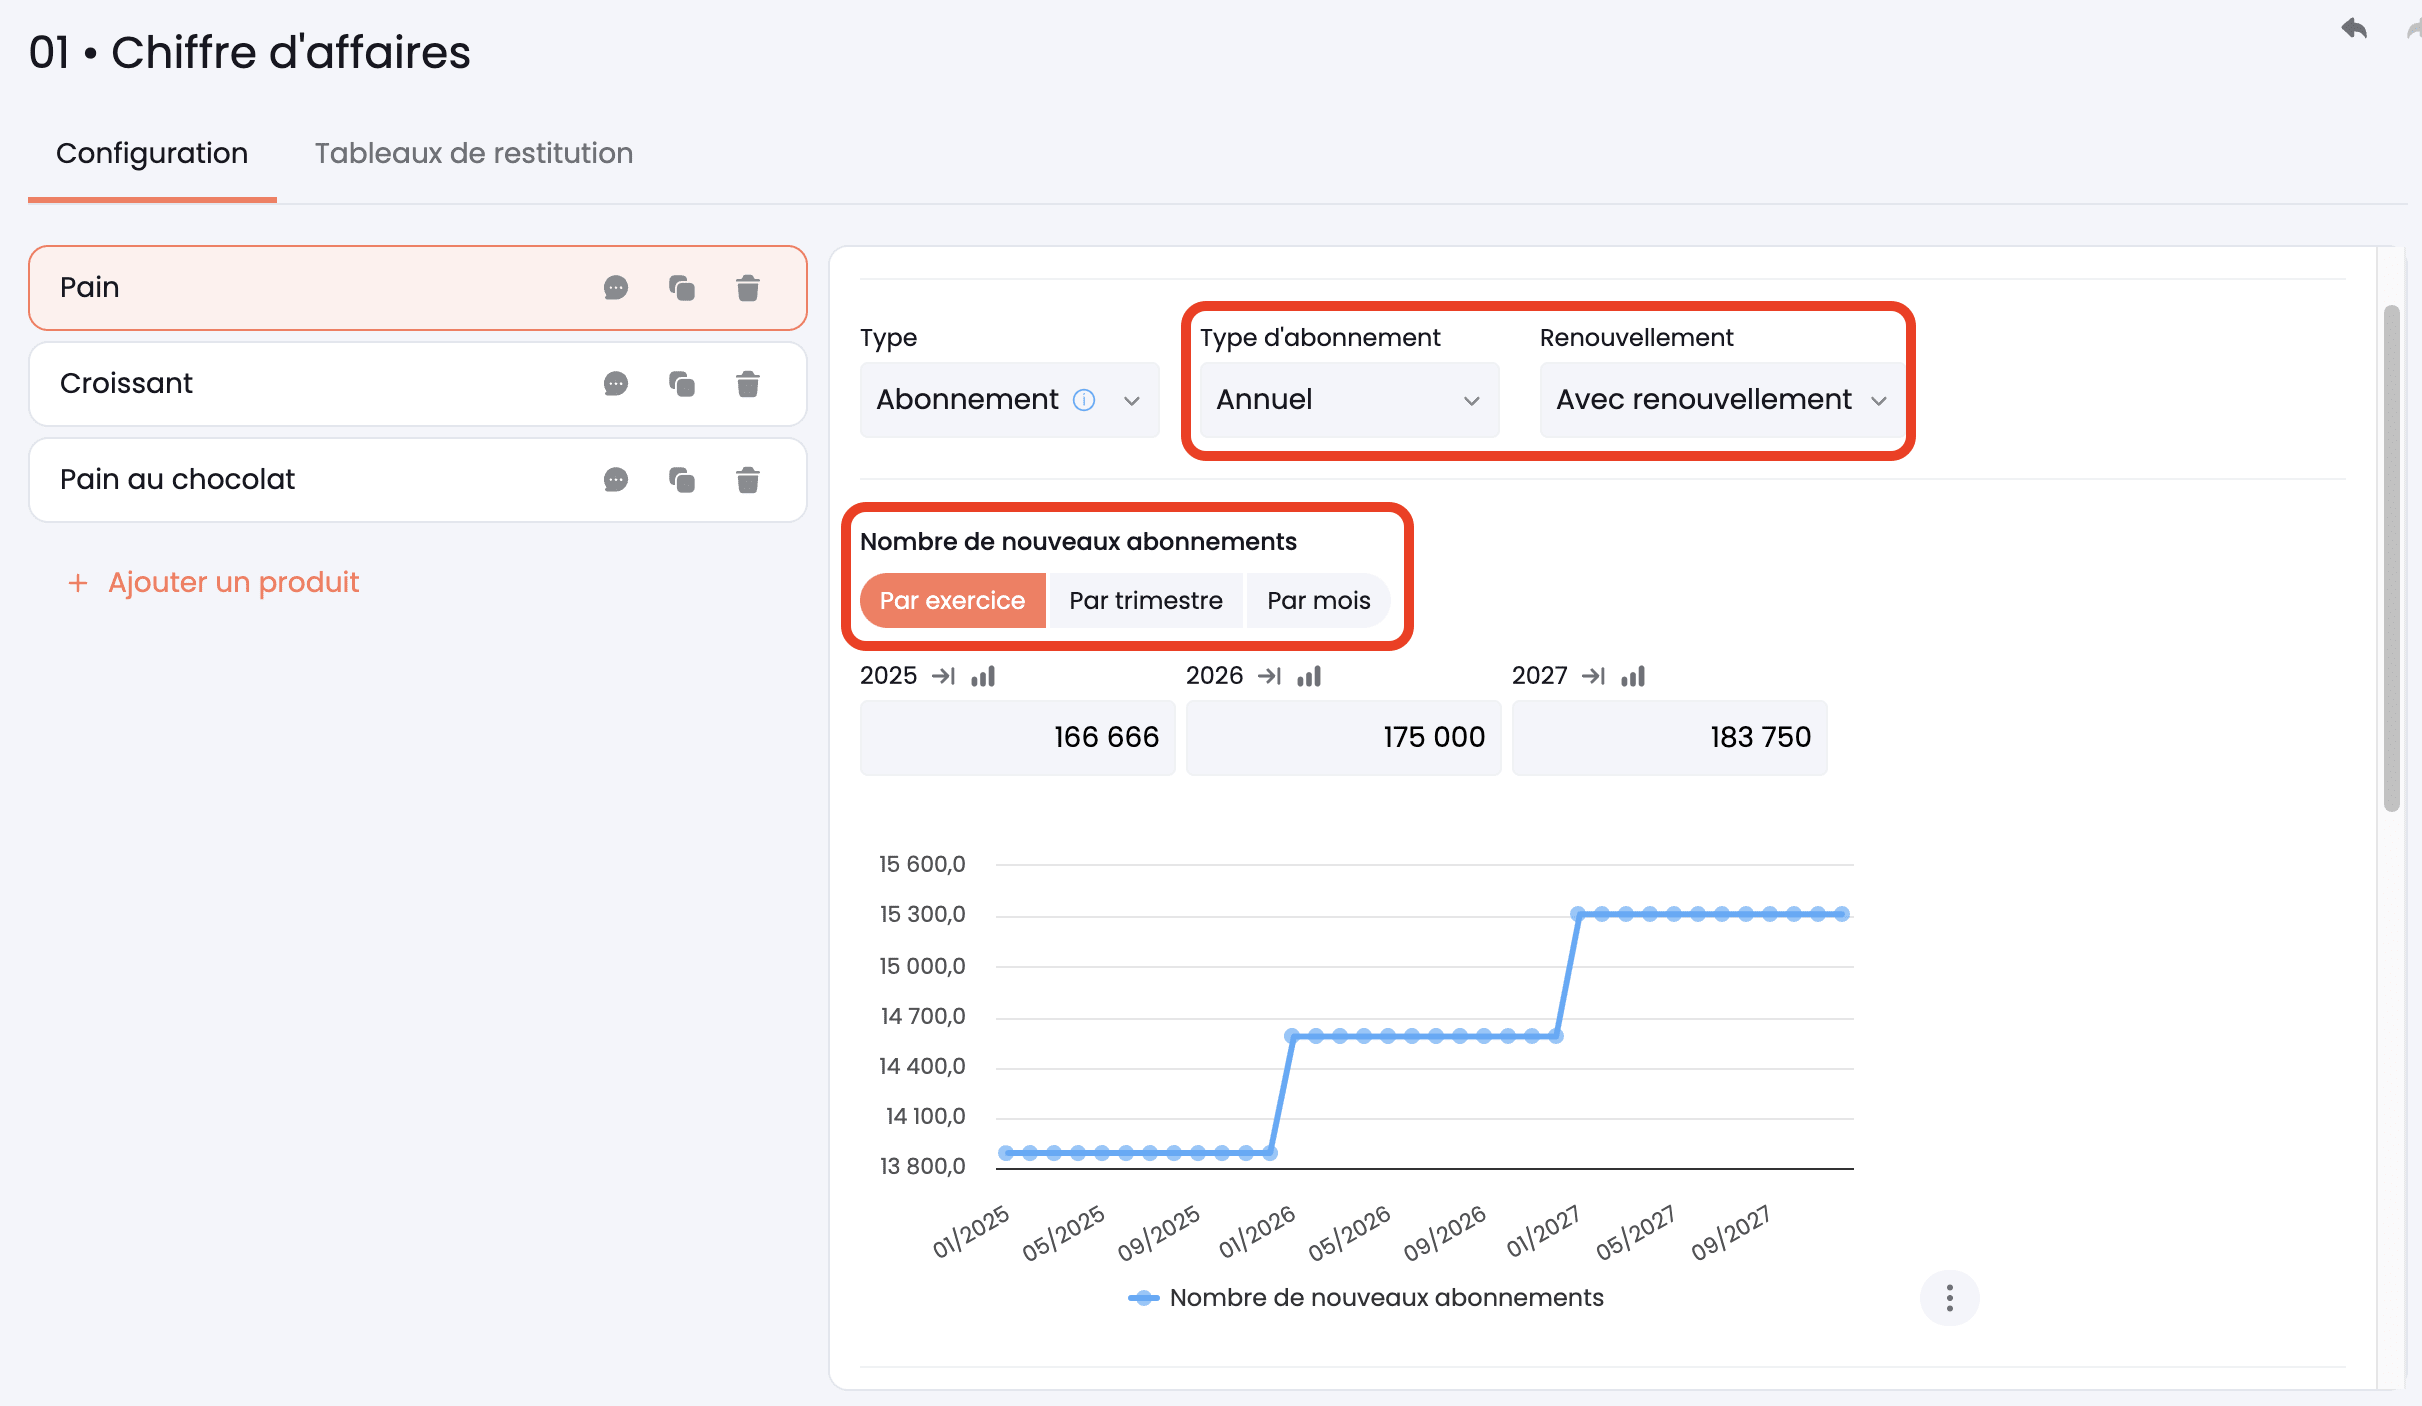
Task: Delete the Pain au chocolat product
Action: pos(748,480)
